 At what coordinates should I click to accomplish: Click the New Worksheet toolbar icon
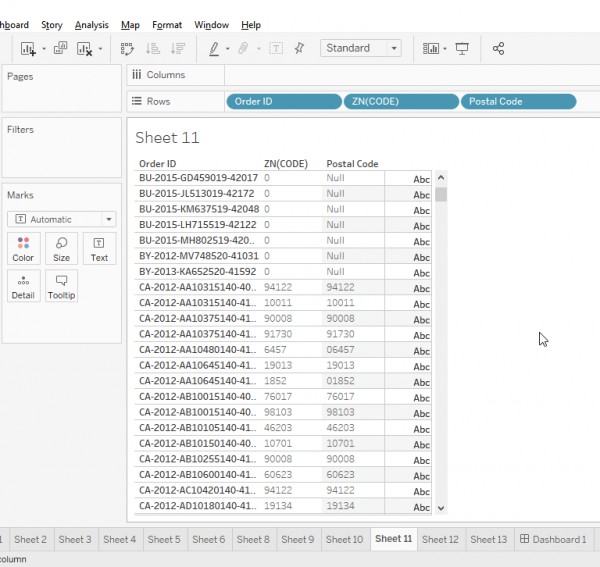coord(27,48)
